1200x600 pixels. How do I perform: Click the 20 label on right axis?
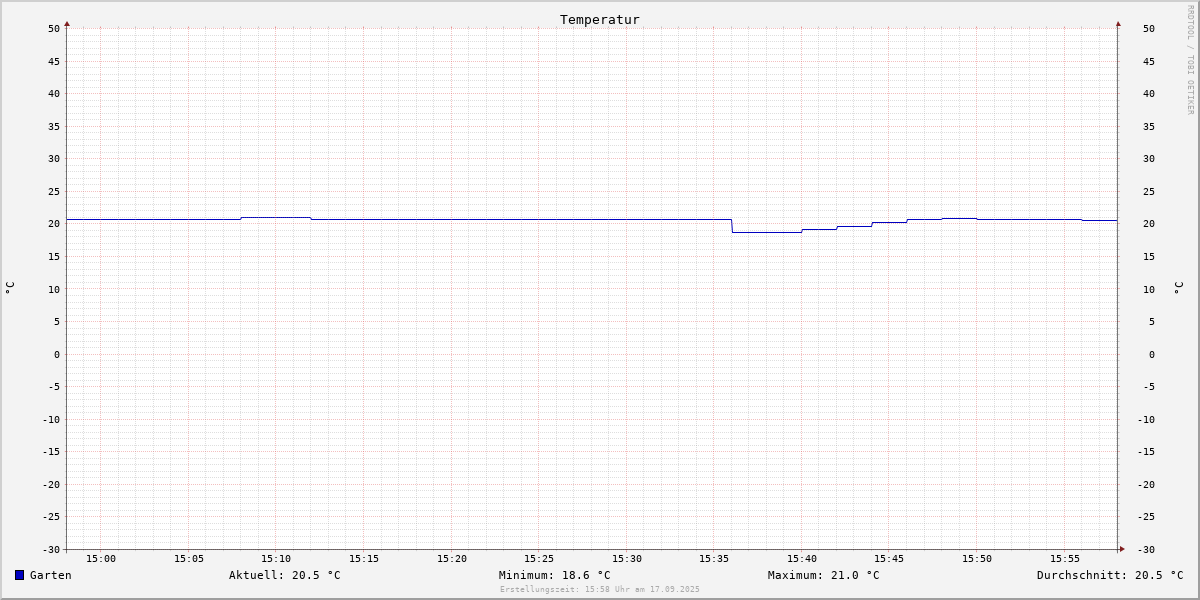click(1149, 223)
